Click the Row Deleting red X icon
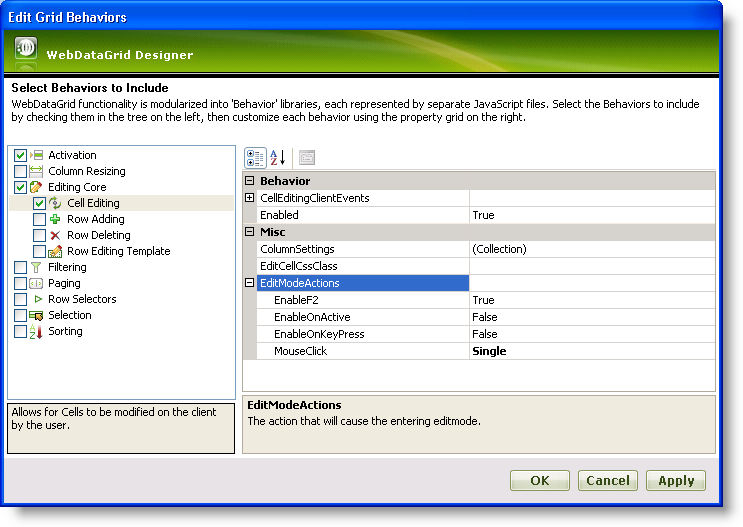The image size is (743, 527). 56,235
